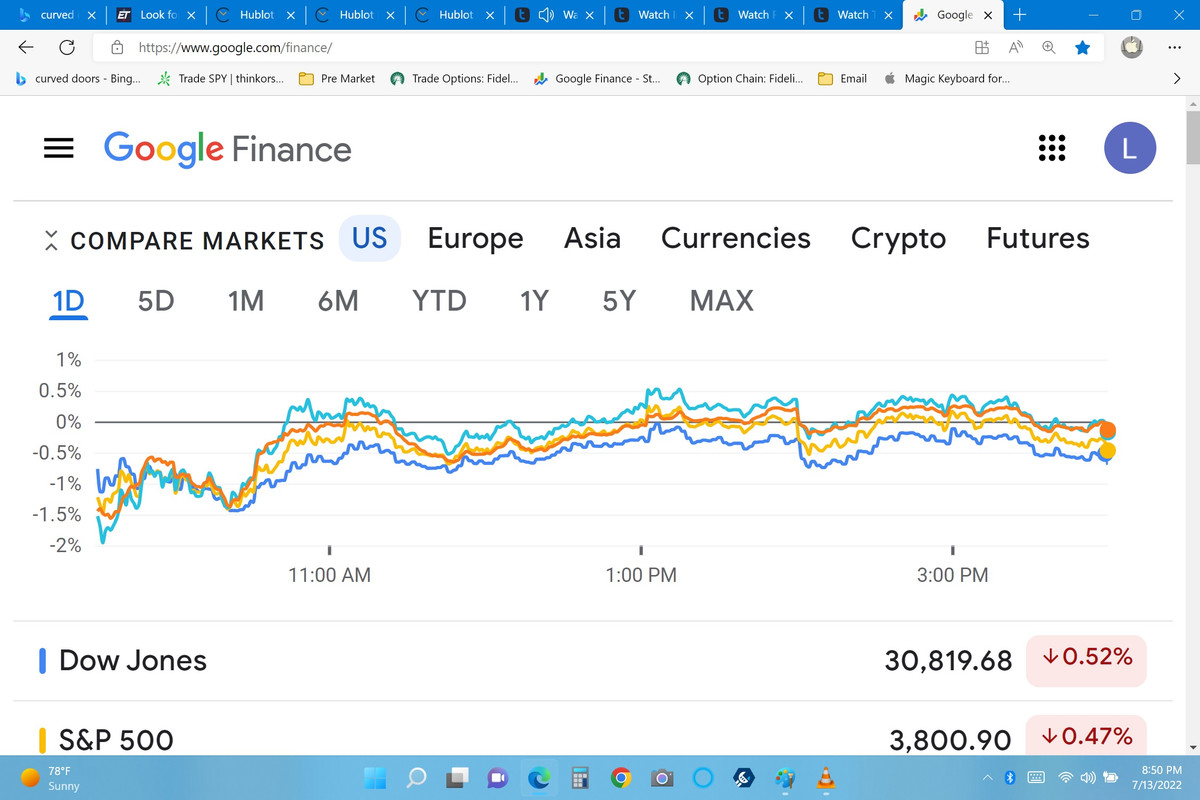Open the Google apps grid

click(1051, 148)
